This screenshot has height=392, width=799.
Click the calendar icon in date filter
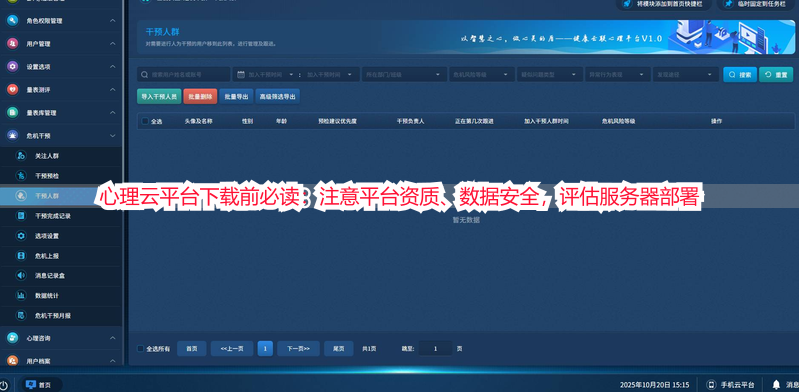(x=241, y=74)
